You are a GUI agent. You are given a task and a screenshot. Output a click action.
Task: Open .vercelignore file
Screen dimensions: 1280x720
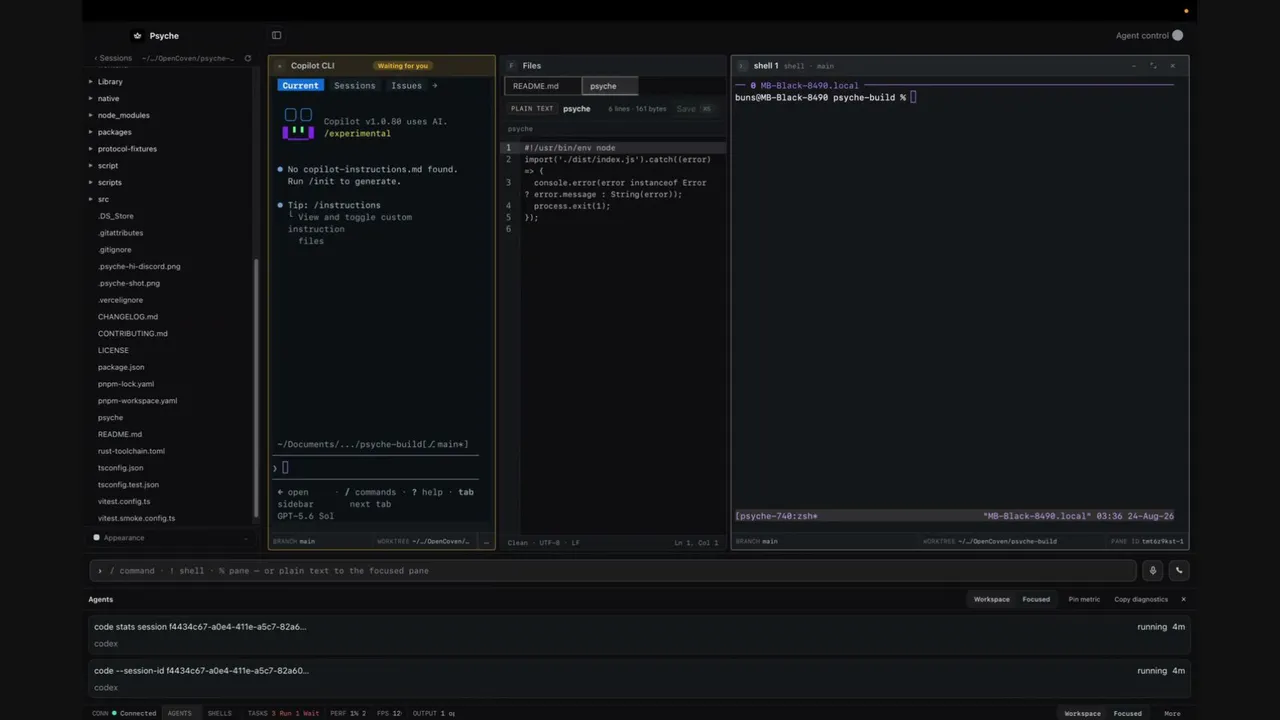coord(121,300)
